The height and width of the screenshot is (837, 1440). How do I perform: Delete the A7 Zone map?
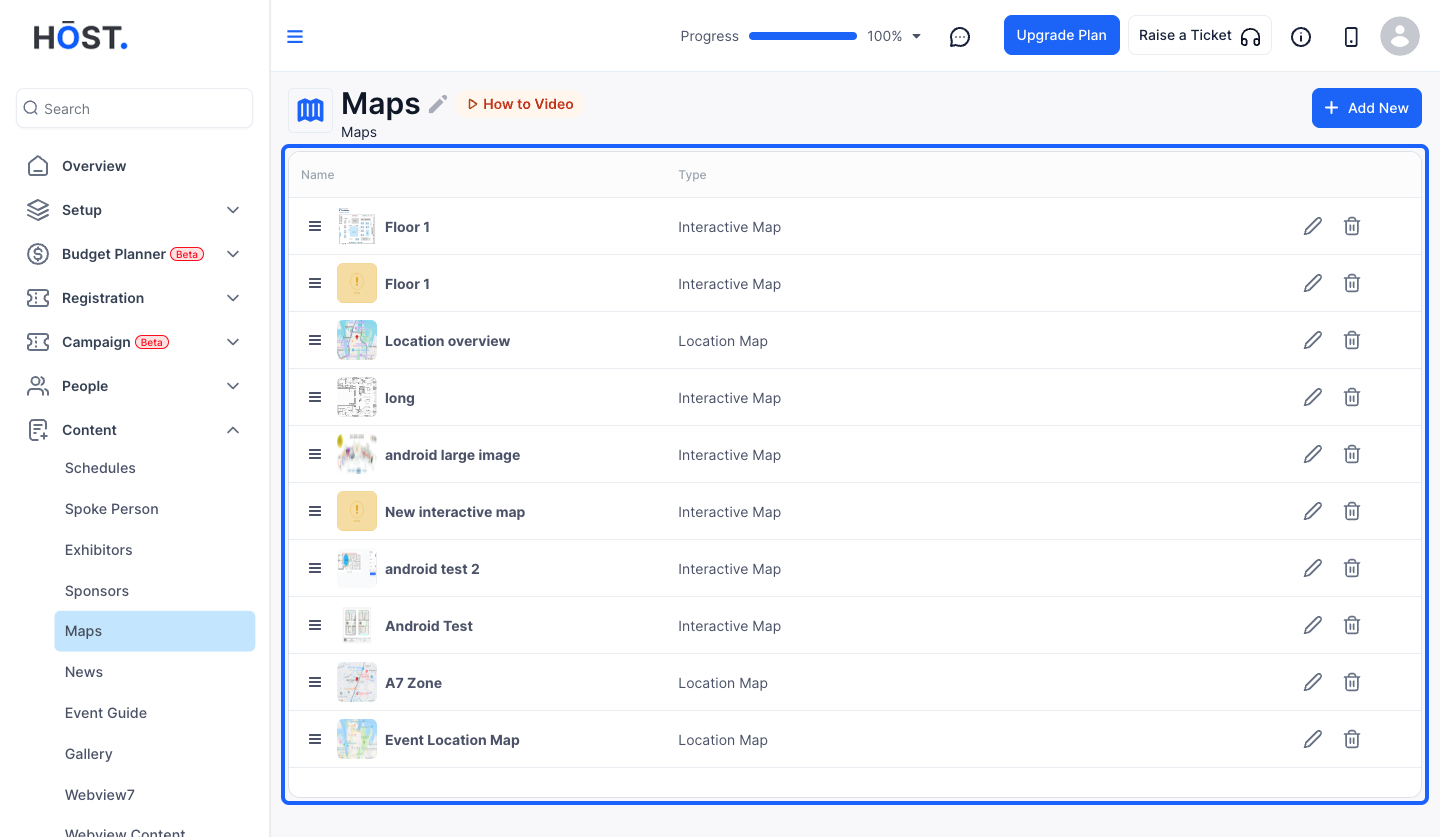pos(1352,682)
